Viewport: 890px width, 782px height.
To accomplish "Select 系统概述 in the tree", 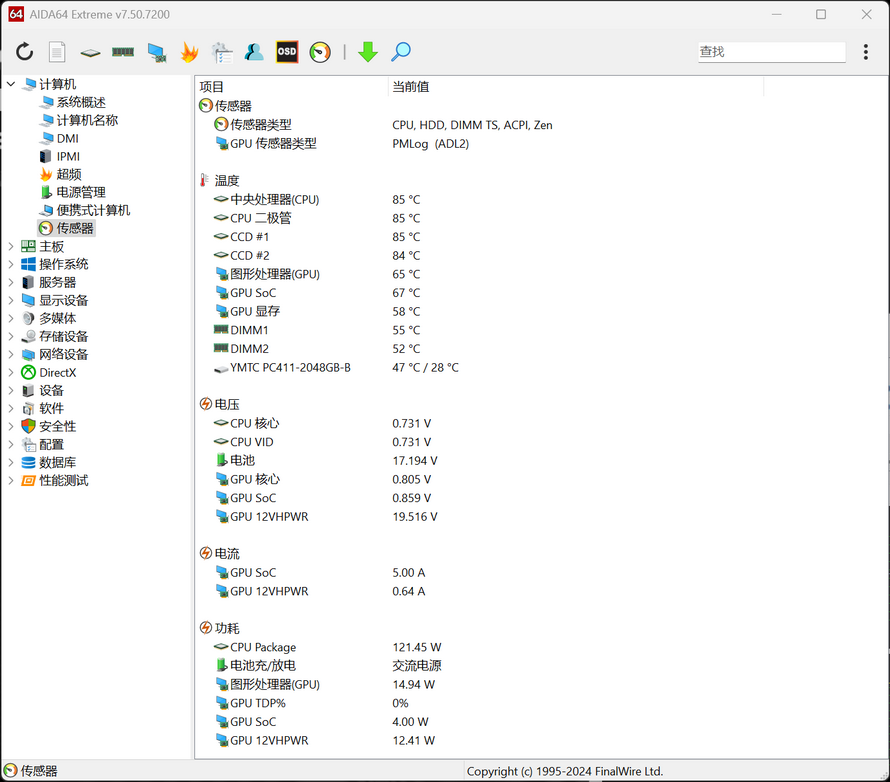I will 80,103.
